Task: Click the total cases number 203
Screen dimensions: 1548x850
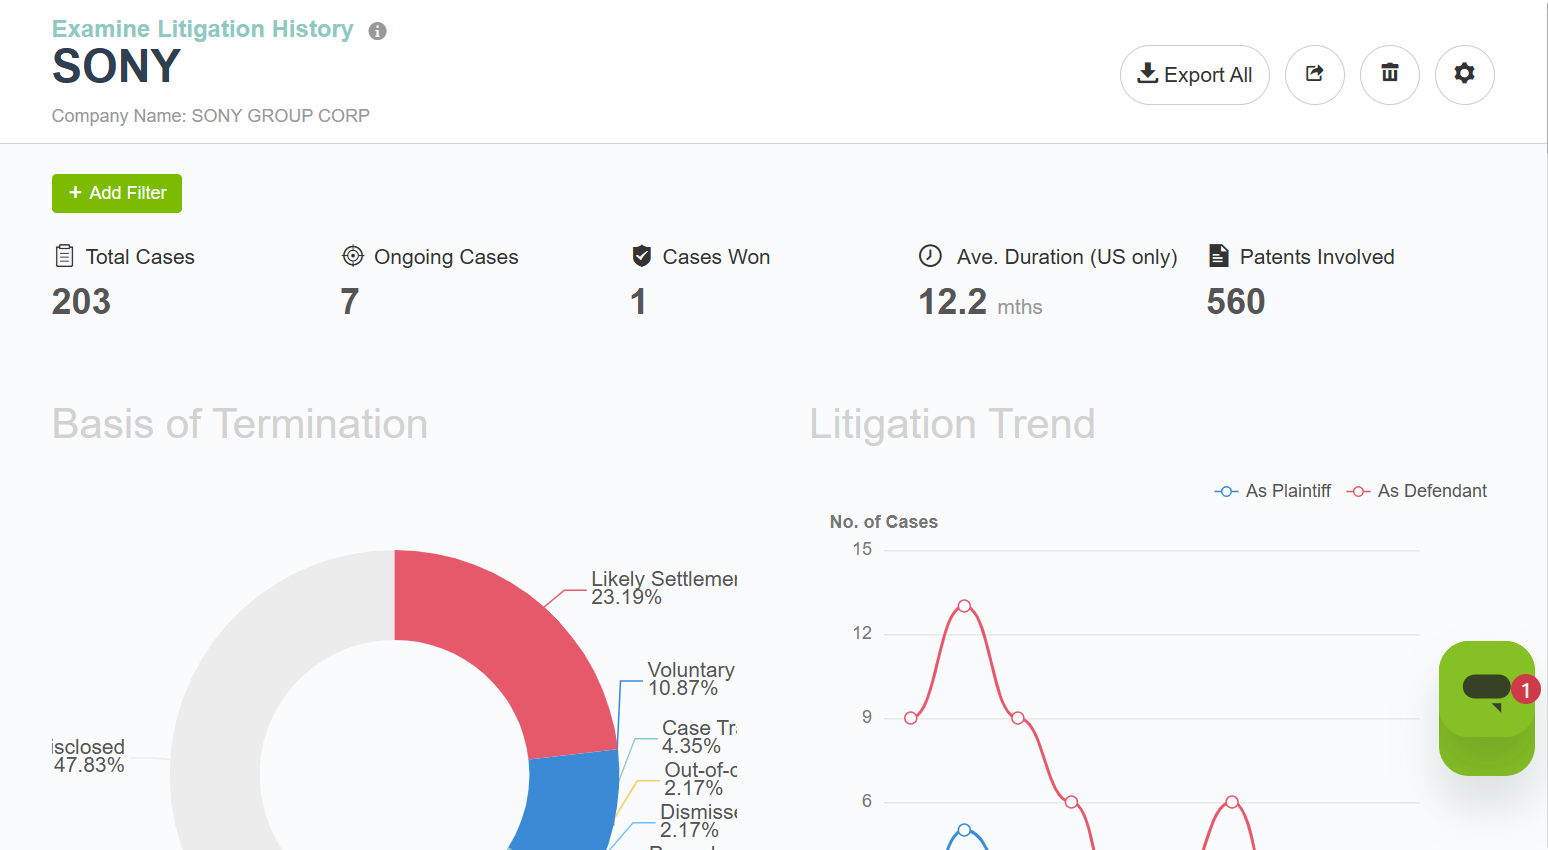Action: pyautogui.click(x=81, y=302)
